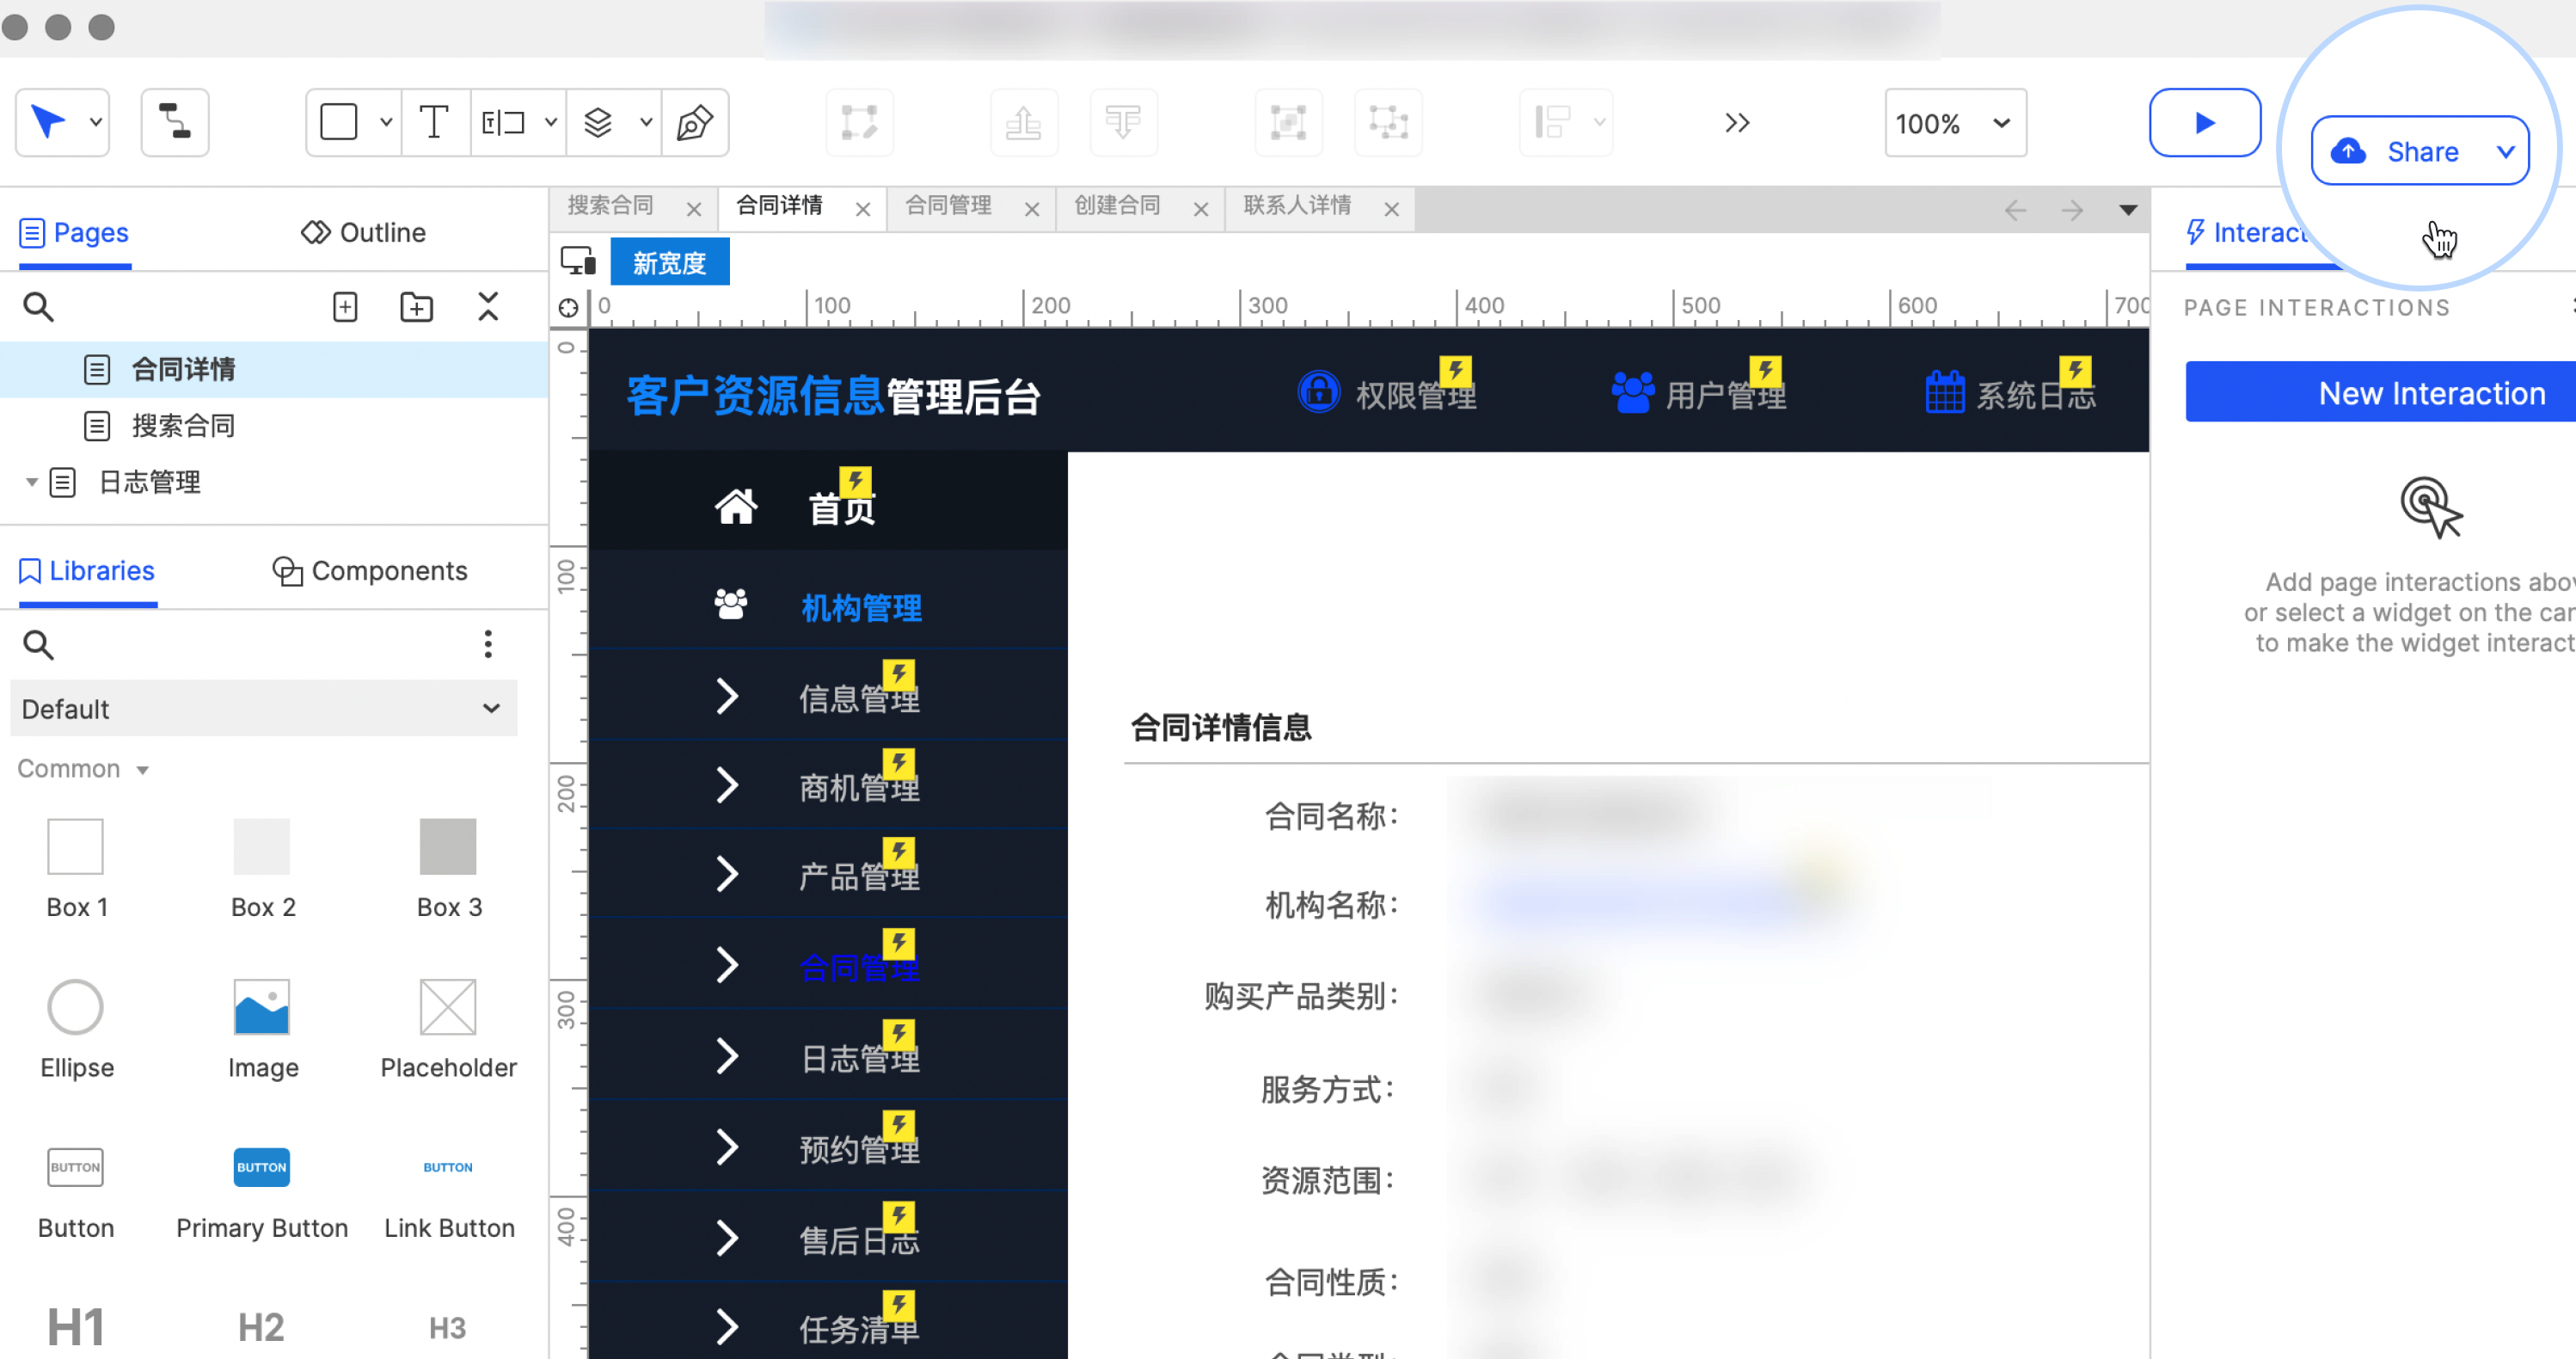This screenshot has width=2576, height=1359.
Task: Open the Libraries panel three-dot menu
Action: click(x=488, y=645)
